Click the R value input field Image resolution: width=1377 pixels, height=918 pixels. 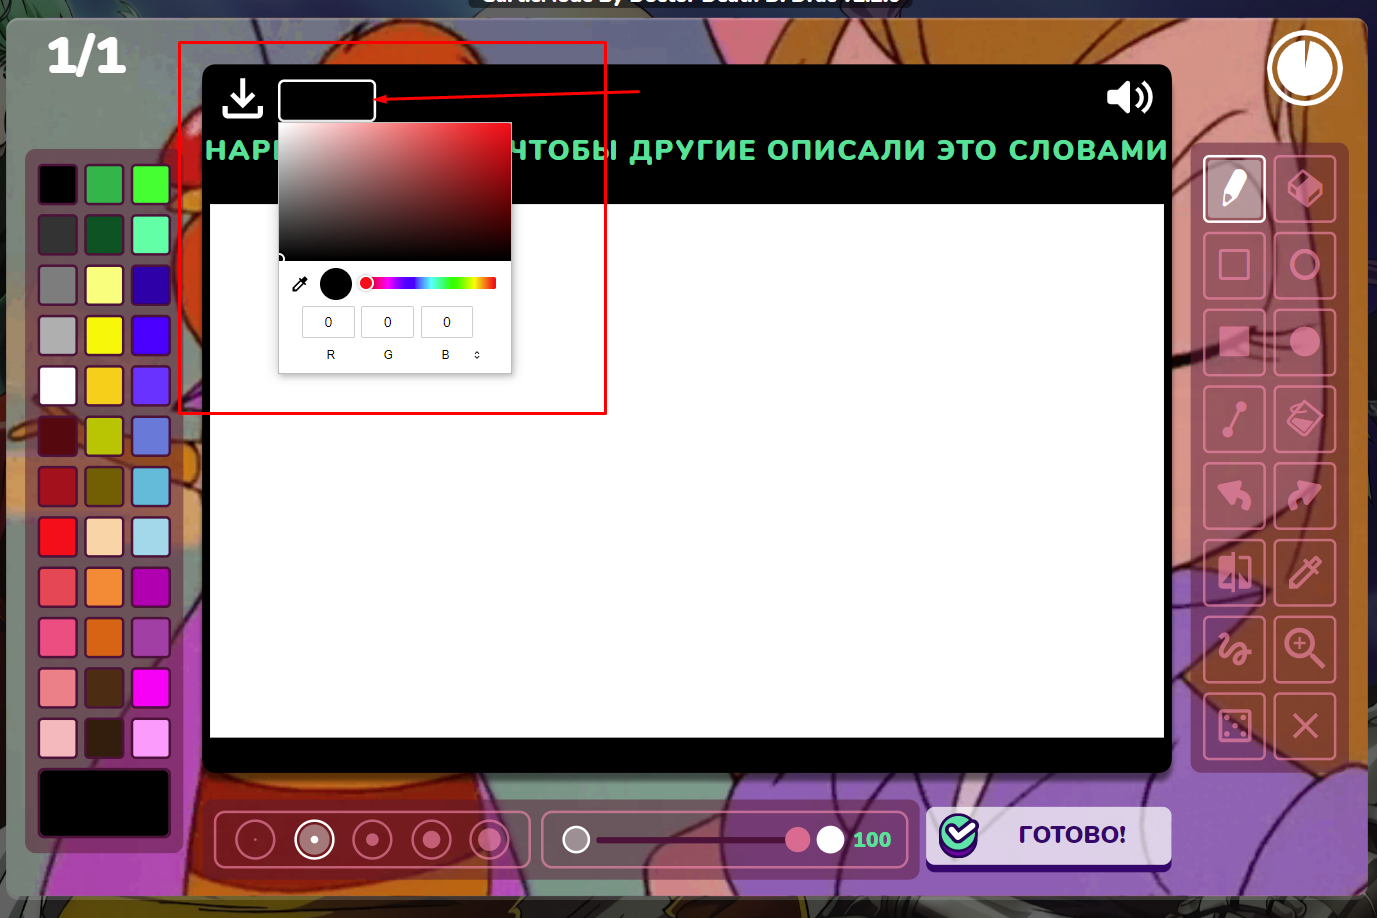tap(328, 322)
